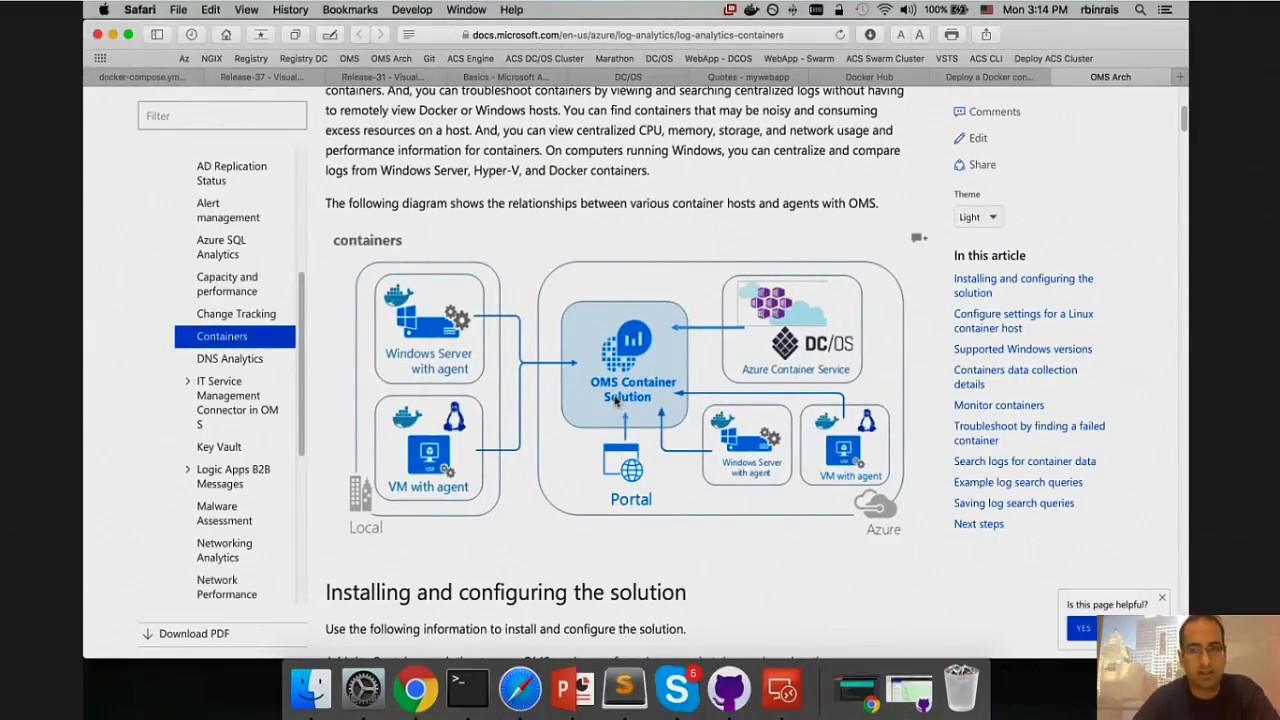Expand Logic Apps B2B Messages item
The width and height of the screenshot is (1280, 720).
pyautogui.click(x=187, y=469)
